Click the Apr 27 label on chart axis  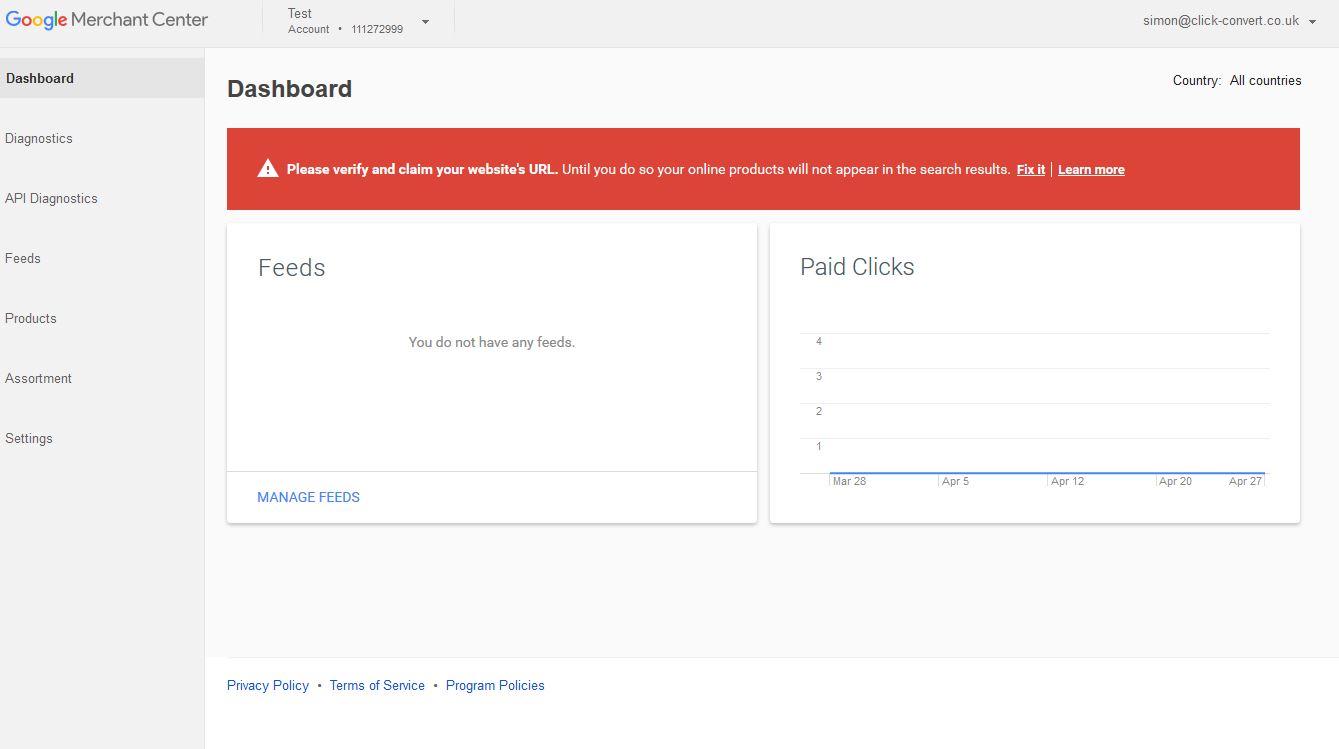point(1245,482)
